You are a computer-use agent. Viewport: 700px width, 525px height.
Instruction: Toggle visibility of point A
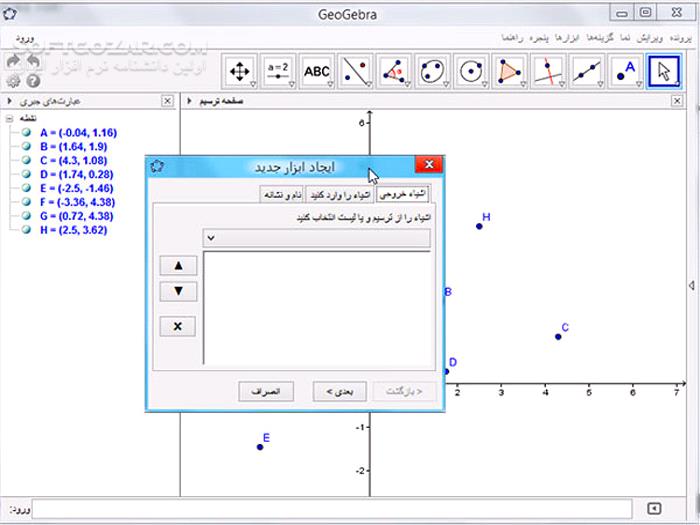point(26,133)
